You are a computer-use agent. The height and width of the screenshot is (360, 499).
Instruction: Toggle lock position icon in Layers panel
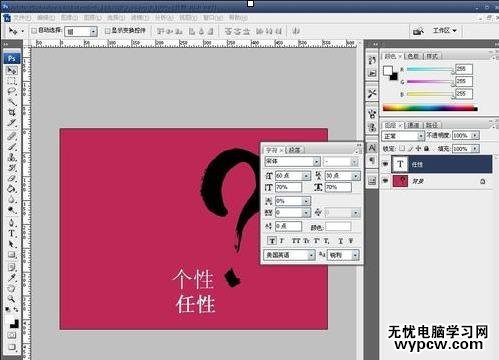pos(418,148)
